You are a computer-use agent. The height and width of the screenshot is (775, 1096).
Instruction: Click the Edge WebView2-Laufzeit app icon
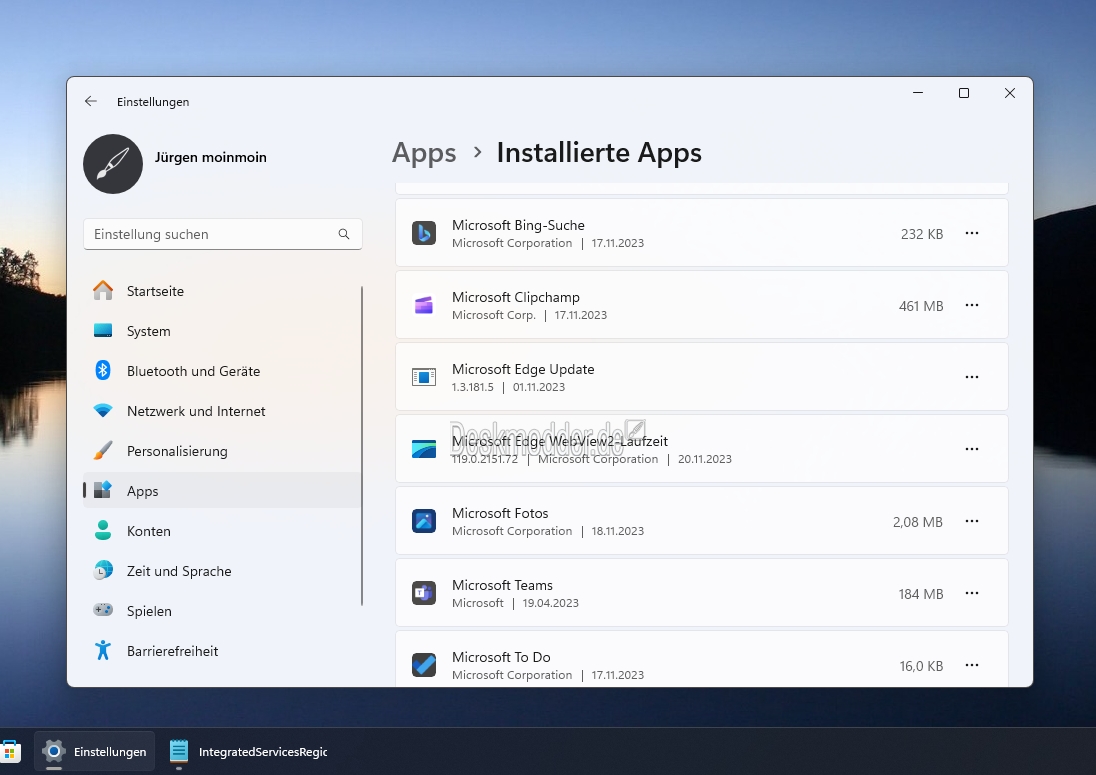[424, 449]
